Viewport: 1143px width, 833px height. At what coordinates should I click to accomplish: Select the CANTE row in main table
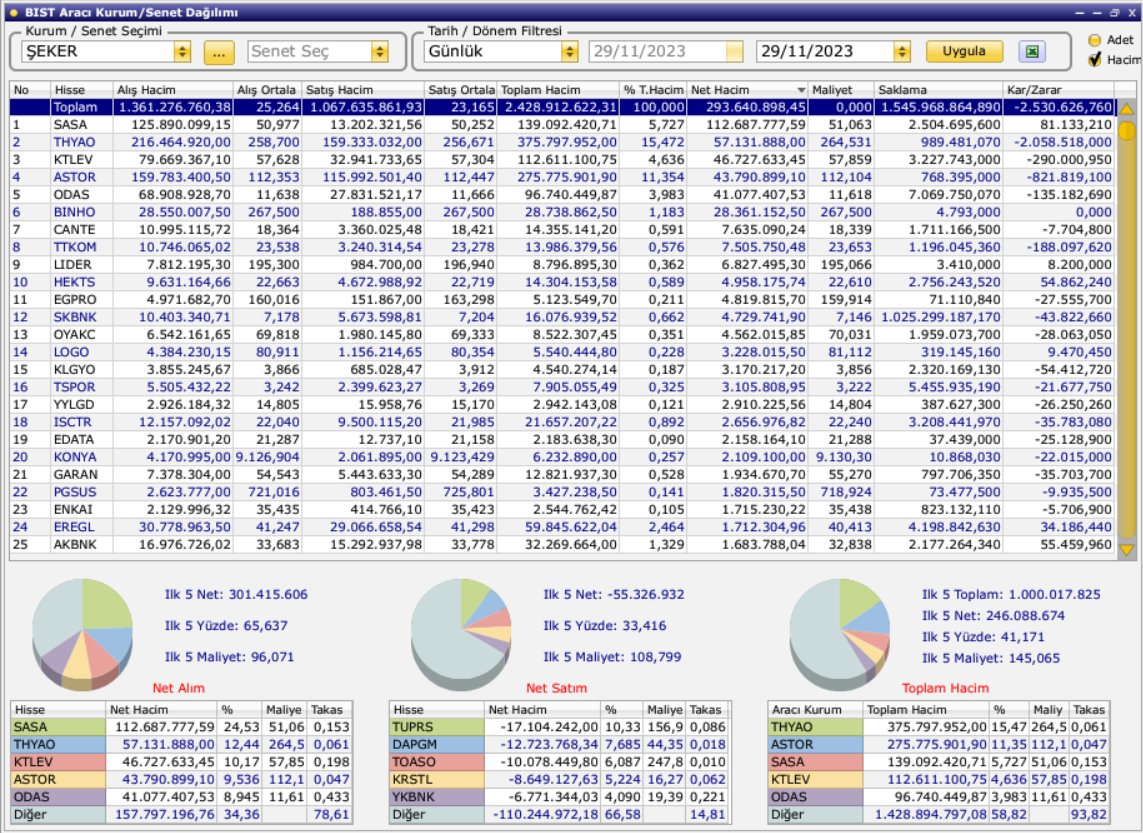[563, 230]
